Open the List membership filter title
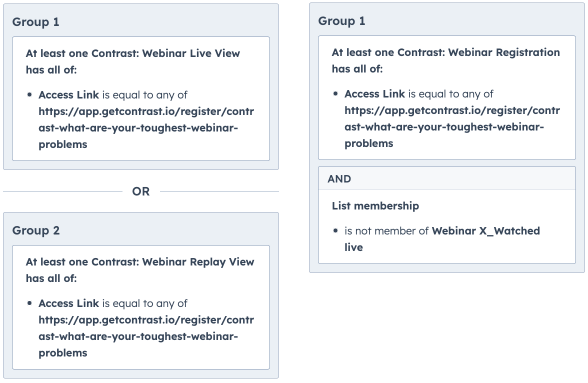This screenshot has height=383, width=588. tap(375, 206)
